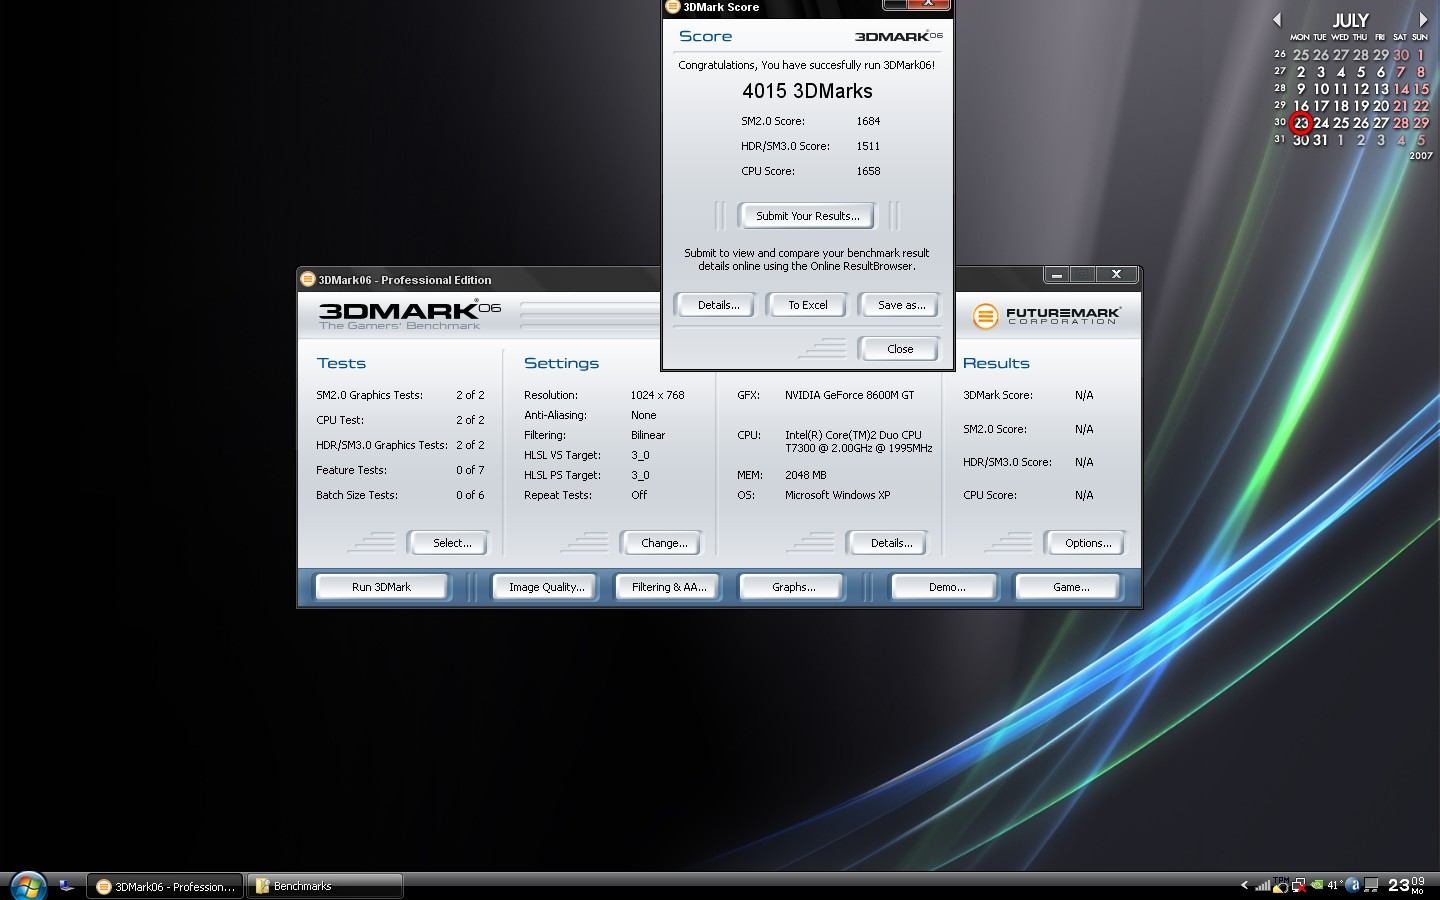Click the MEM value 2048 MB
Screen dimensions: 1440x900
(x=805, y=475)
